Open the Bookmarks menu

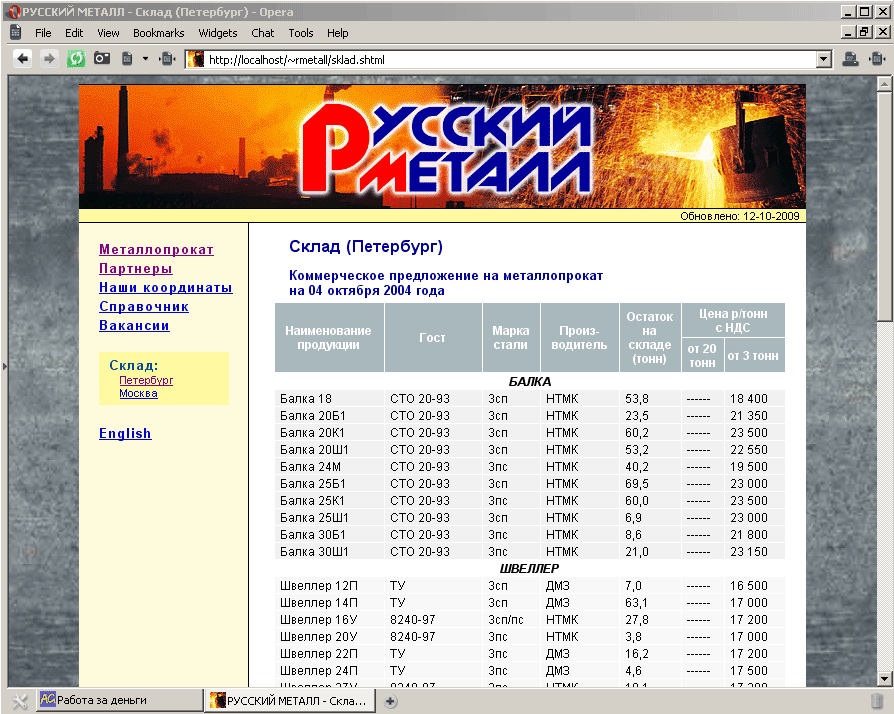coord(159,33)
